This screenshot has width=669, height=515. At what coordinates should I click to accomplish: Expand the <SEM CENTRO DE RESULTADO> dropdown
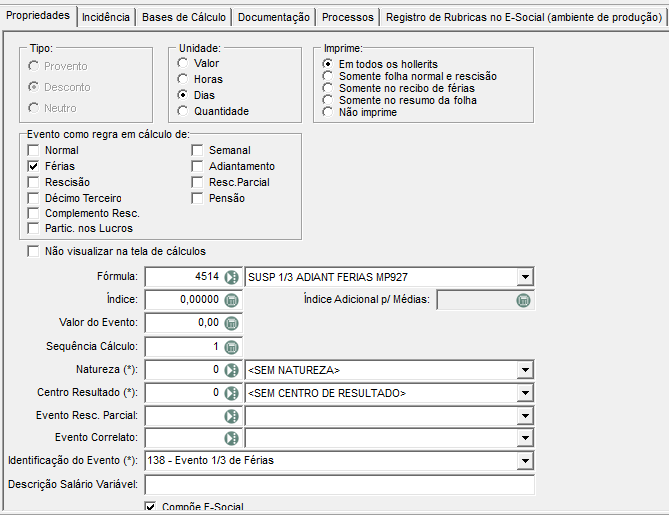pyautogui.click(x=525, y=393)
